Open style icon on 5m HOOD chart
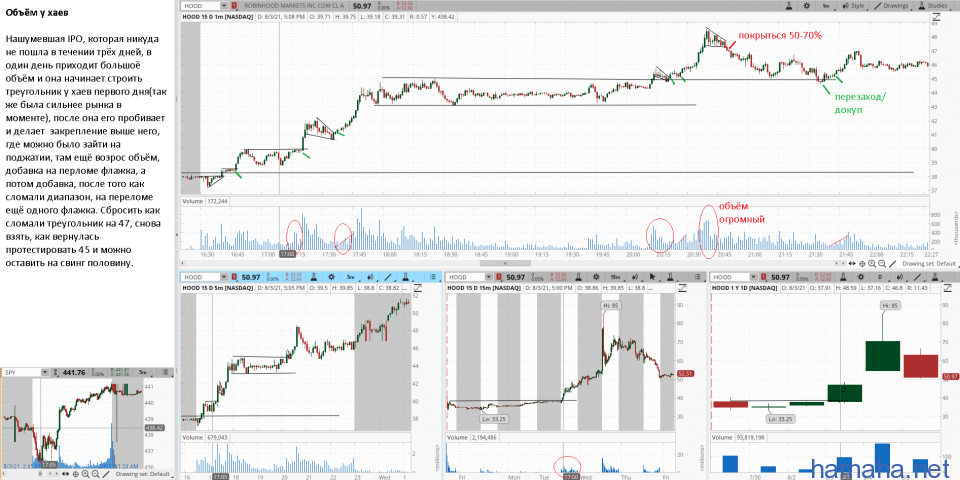 point(370,277)
